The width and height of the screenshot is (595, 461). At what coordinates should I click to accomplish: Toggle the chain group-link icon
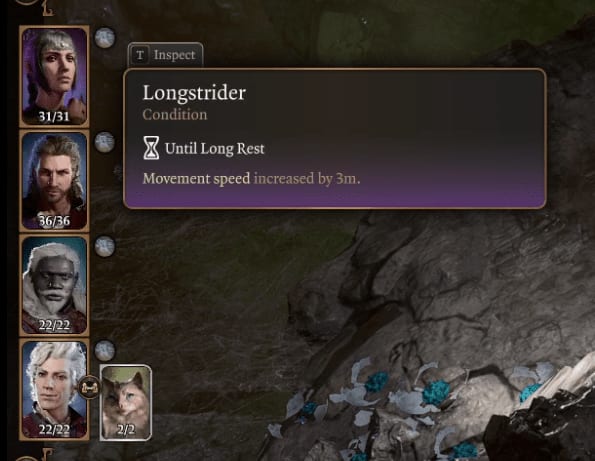pos(90,388)
